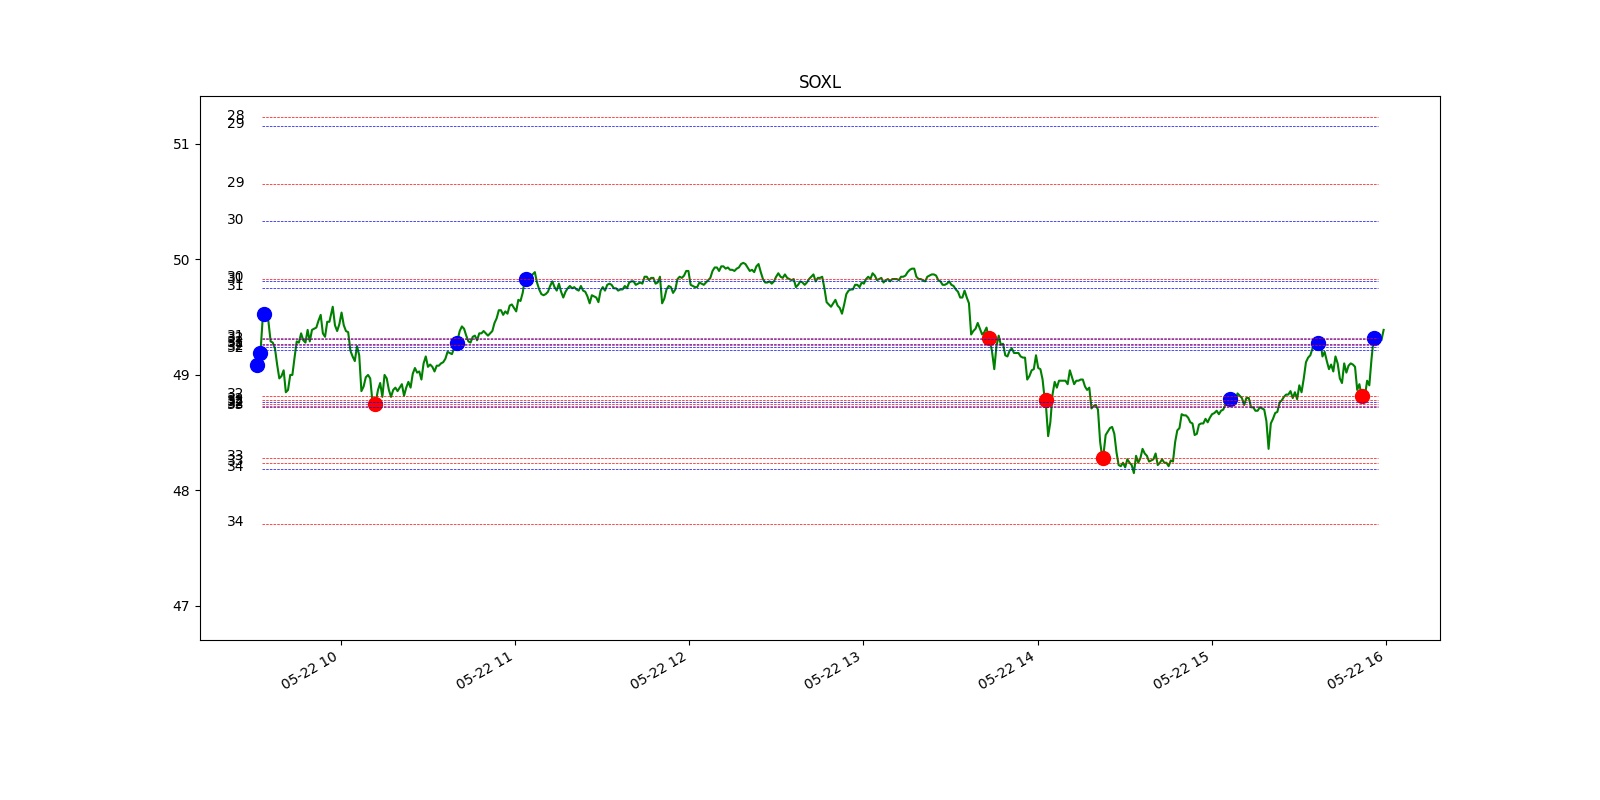Viewport: 1600px width, 800px height.
Task: Select the lowest blue marker near market open
Action: pos(257,365)
